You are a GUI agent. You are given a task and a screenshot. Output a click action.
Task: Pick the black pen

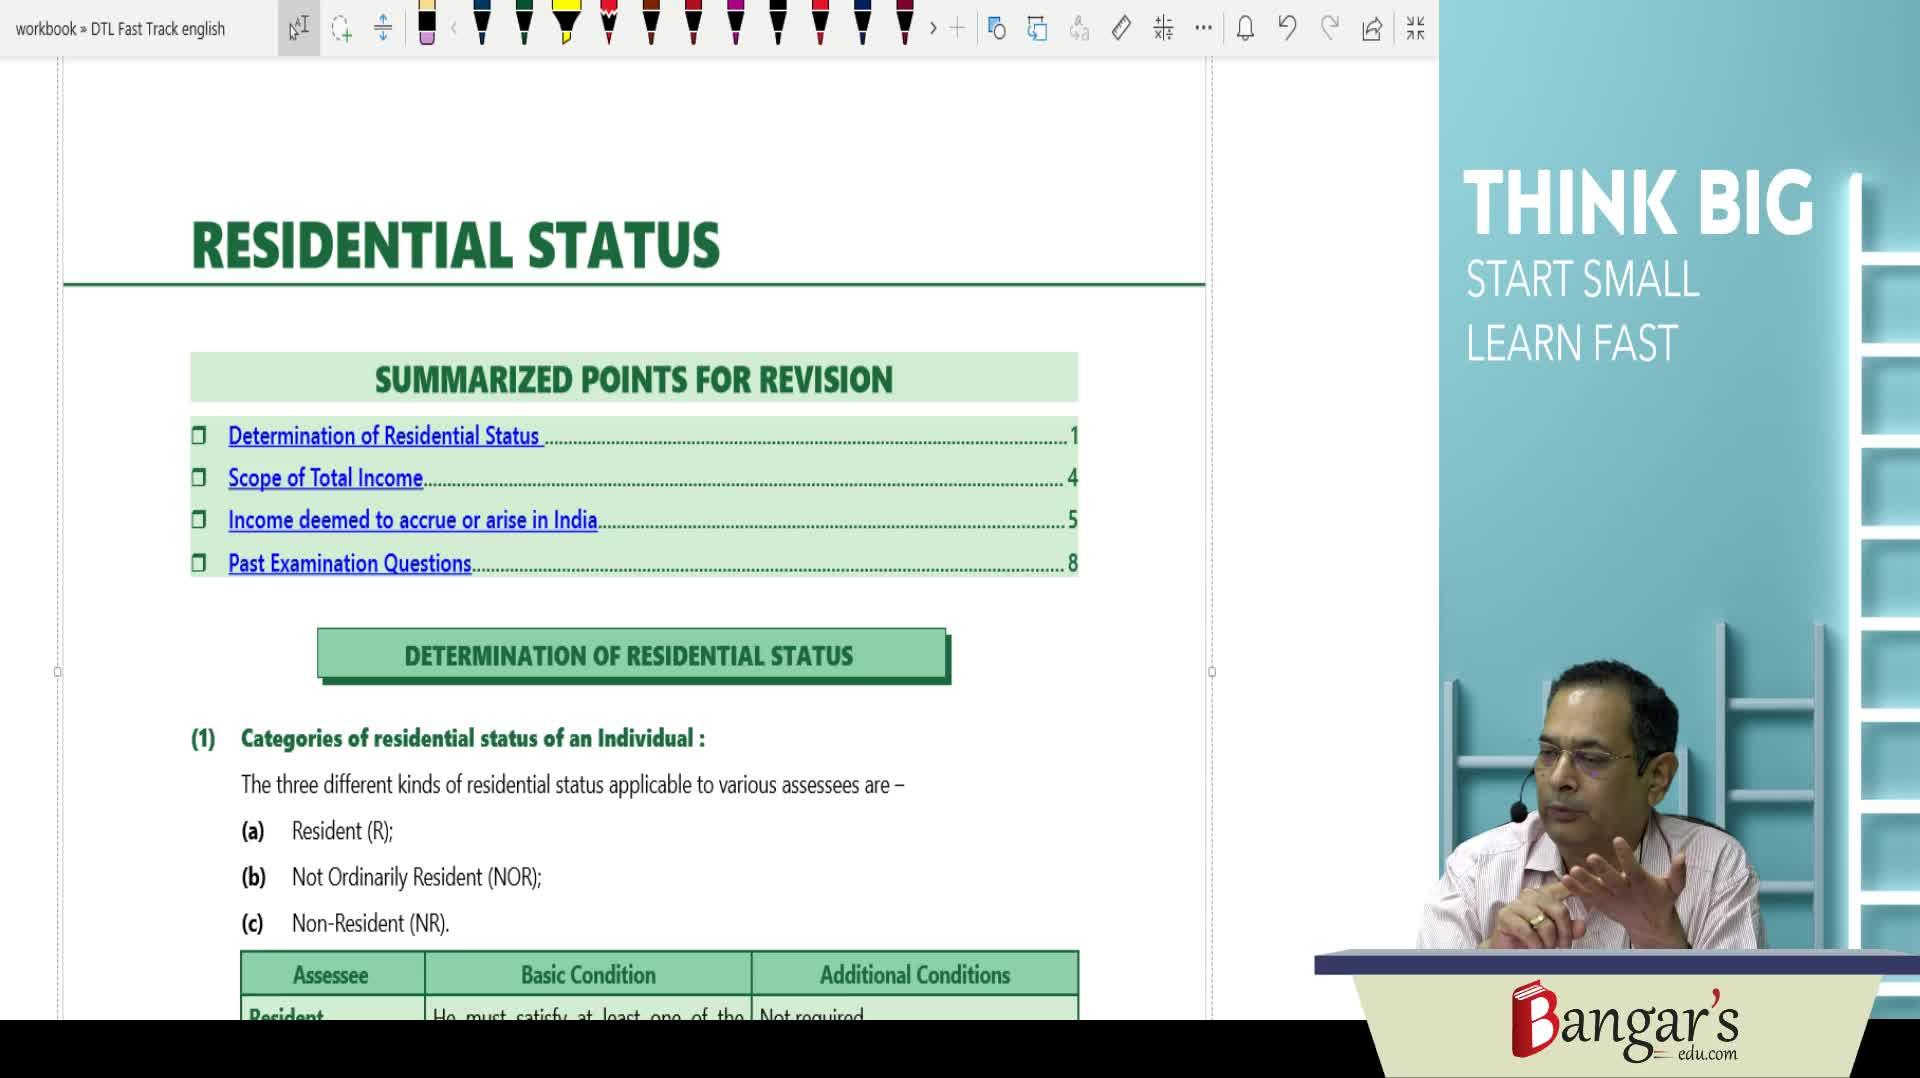(x=778, y=24)
